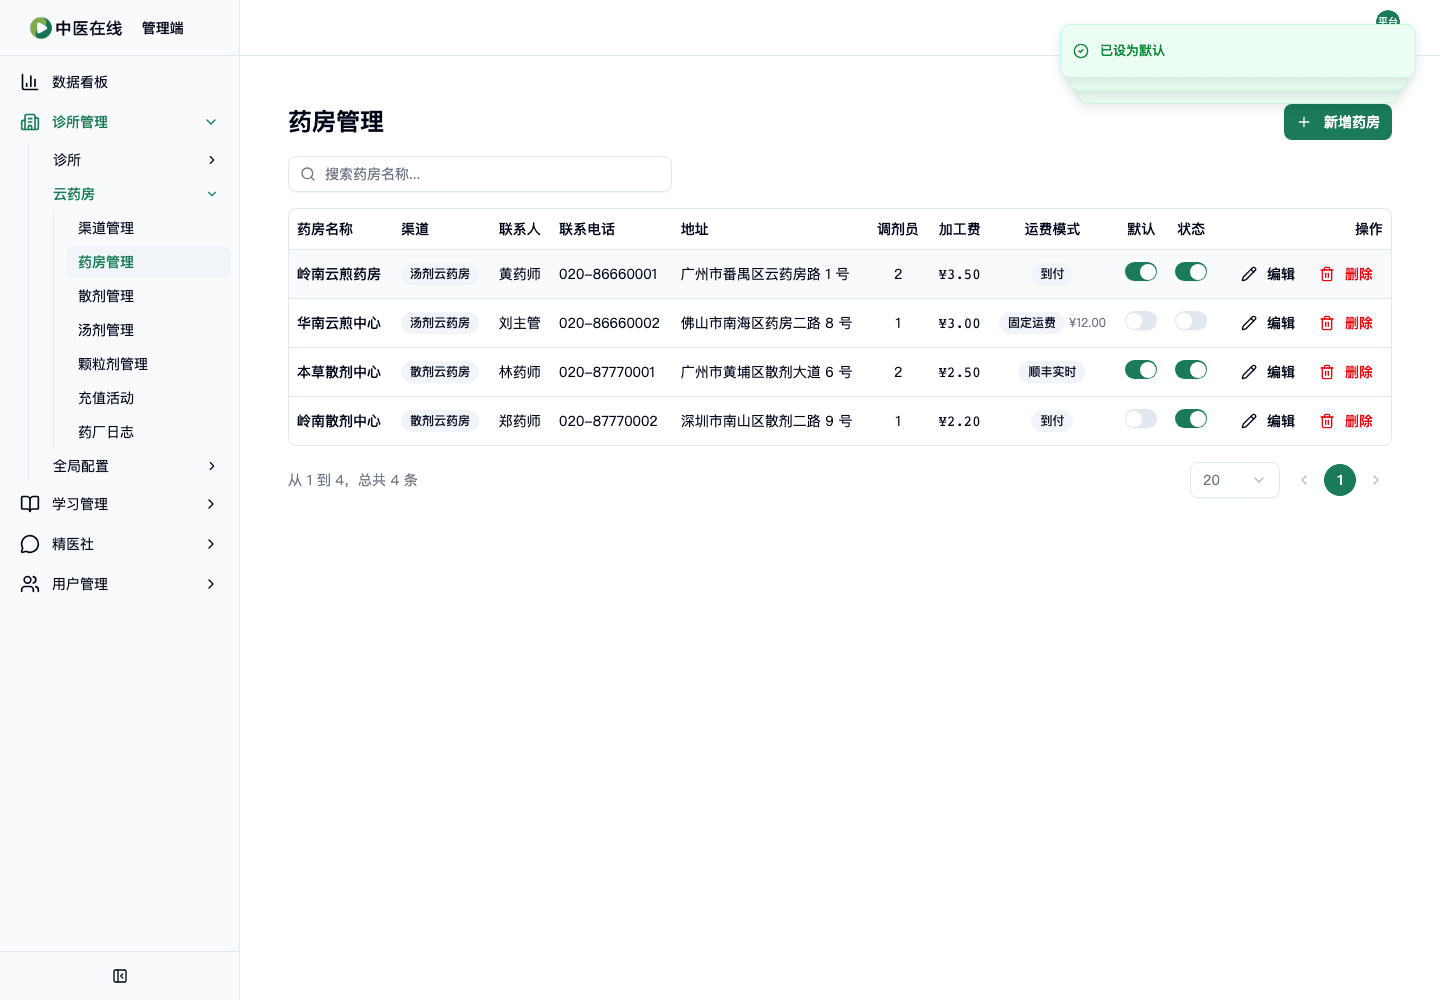Go to next page arrow
The height and width of the screenshot is (1000, 1440).
pyautogui.click(x=1376, y=480)
